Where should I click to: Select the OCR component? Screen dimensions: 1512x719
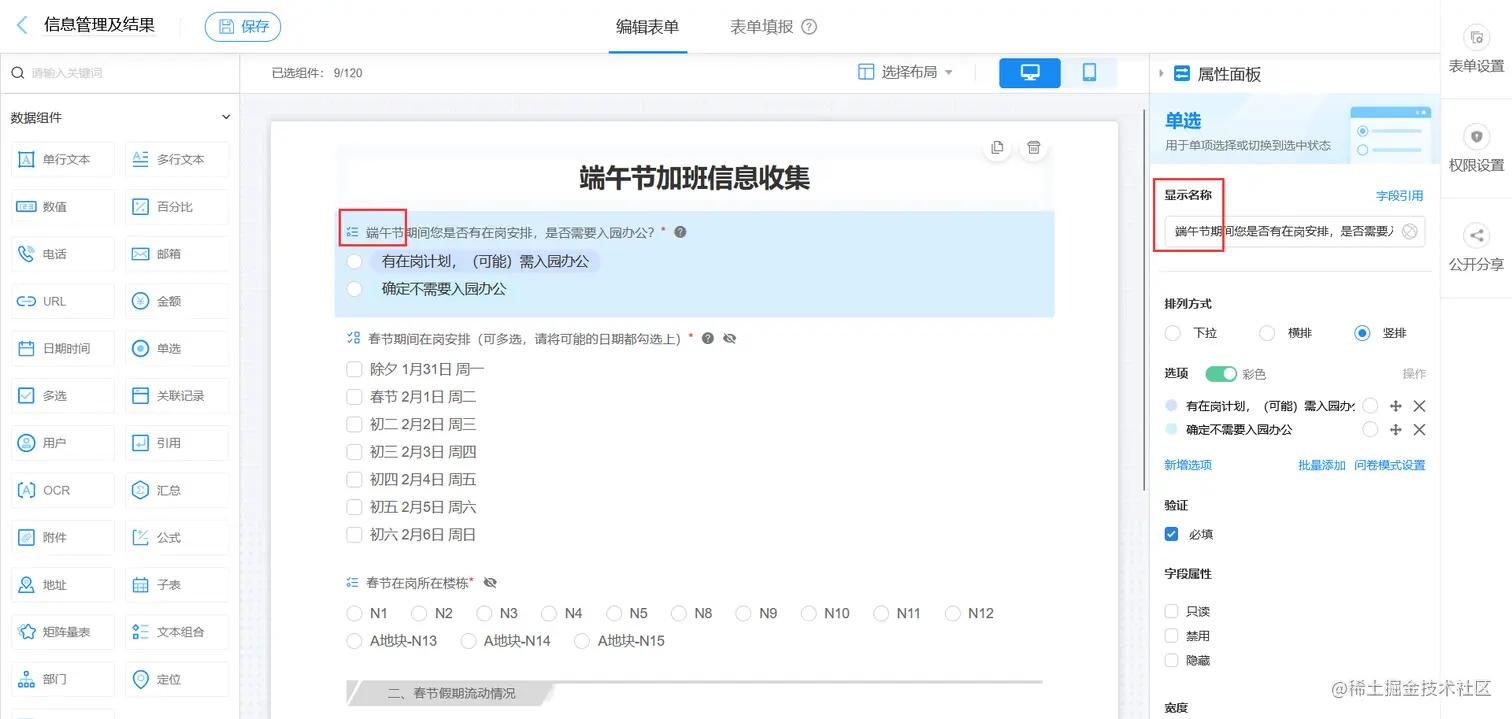point(62,490)
